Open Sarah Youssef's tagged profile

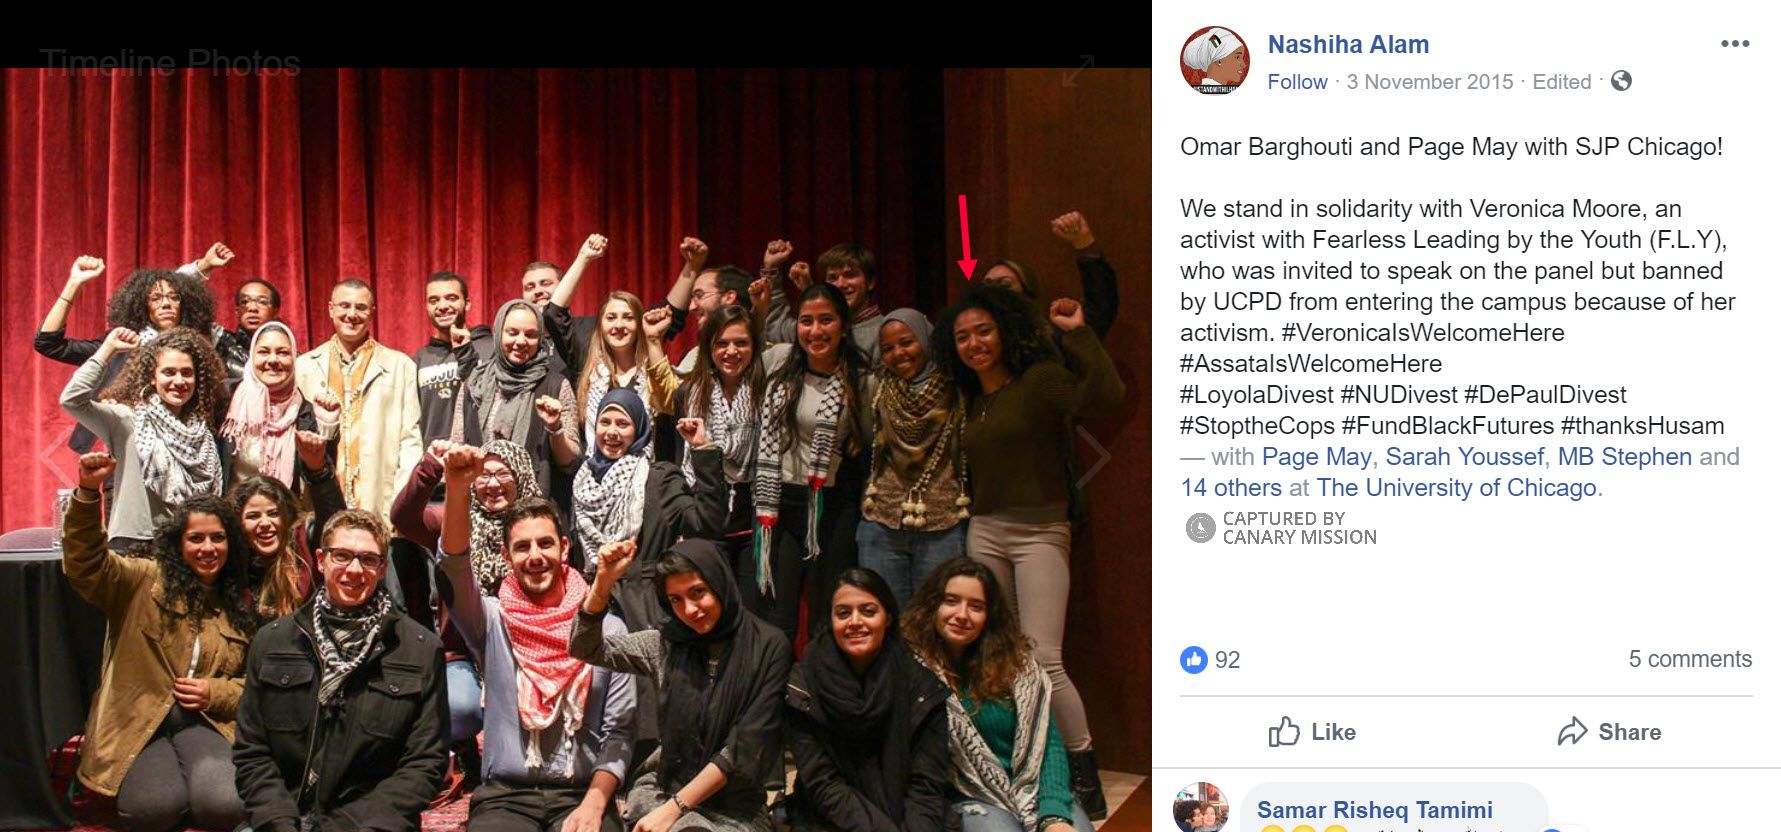1464,457
